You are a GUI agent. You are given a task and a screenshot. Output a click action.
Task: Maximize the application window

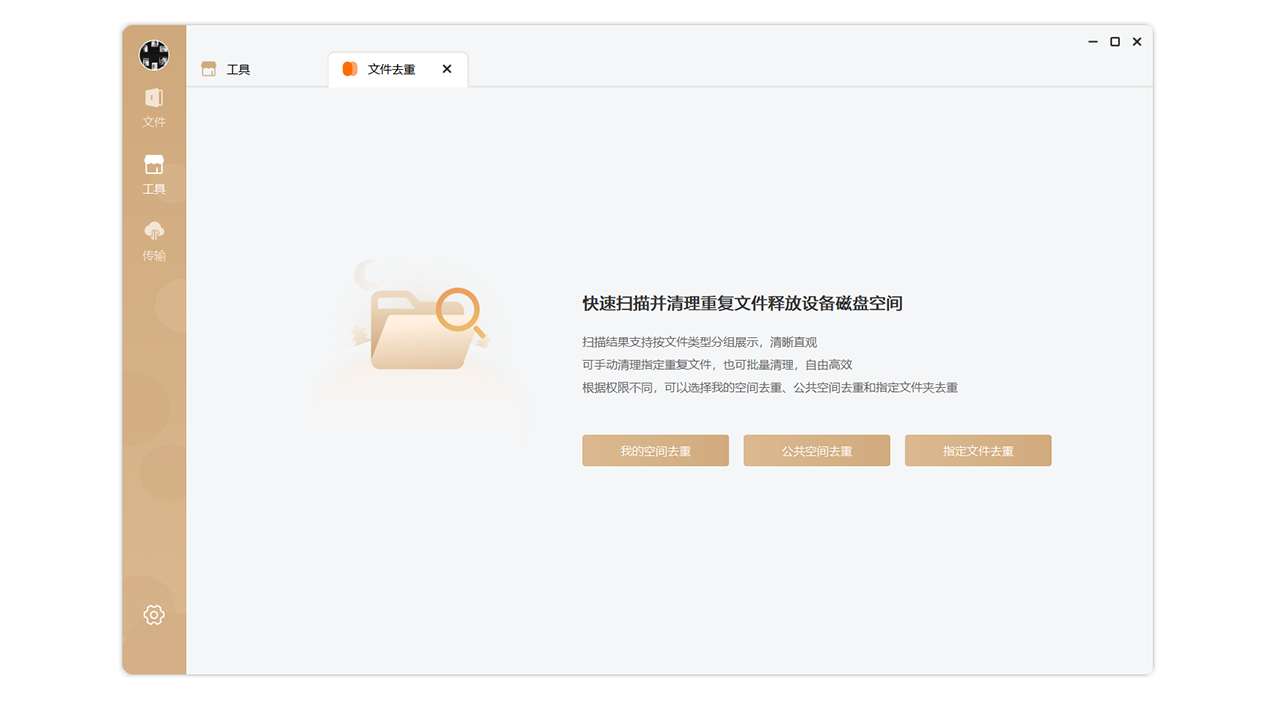coord(1114,42)
